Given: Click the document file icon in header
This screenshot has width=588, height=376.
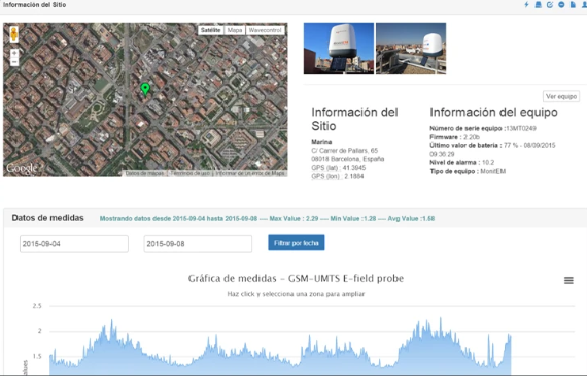Looking at the screenshot, I should click(573, 4).
